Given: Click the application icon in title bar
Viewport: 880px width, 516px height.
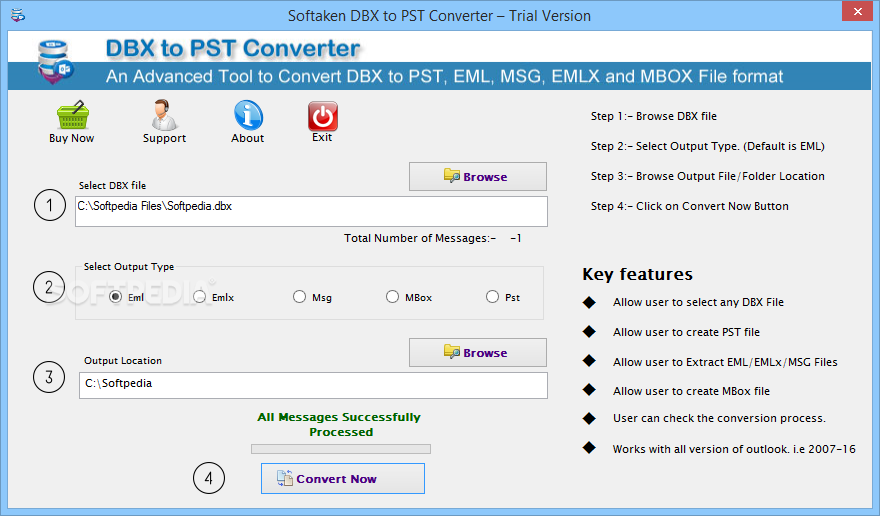Looking at the screenshot, I should pos(18,15).
